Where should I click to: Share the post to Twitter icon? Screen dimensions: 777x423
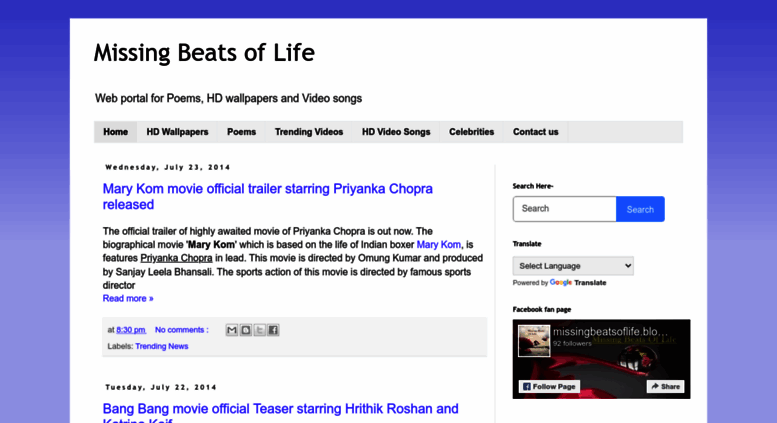coord(259,330)
